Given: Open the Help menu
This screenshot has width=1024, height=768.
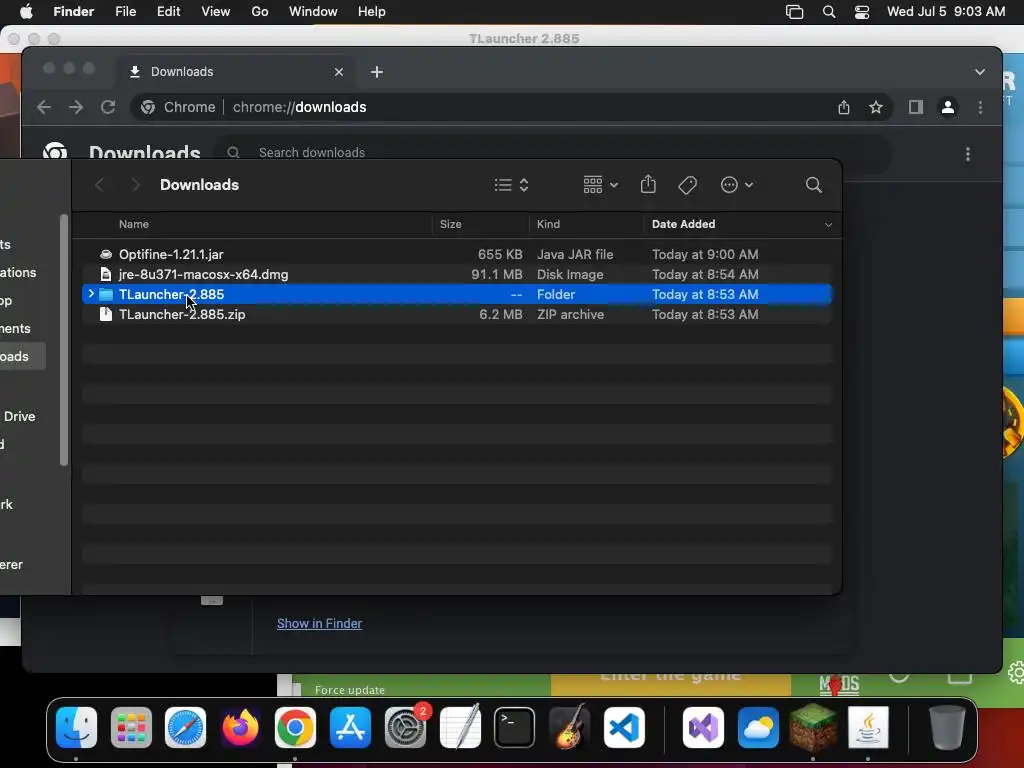Looking at the screenshot, I should [x=372, y=12].
